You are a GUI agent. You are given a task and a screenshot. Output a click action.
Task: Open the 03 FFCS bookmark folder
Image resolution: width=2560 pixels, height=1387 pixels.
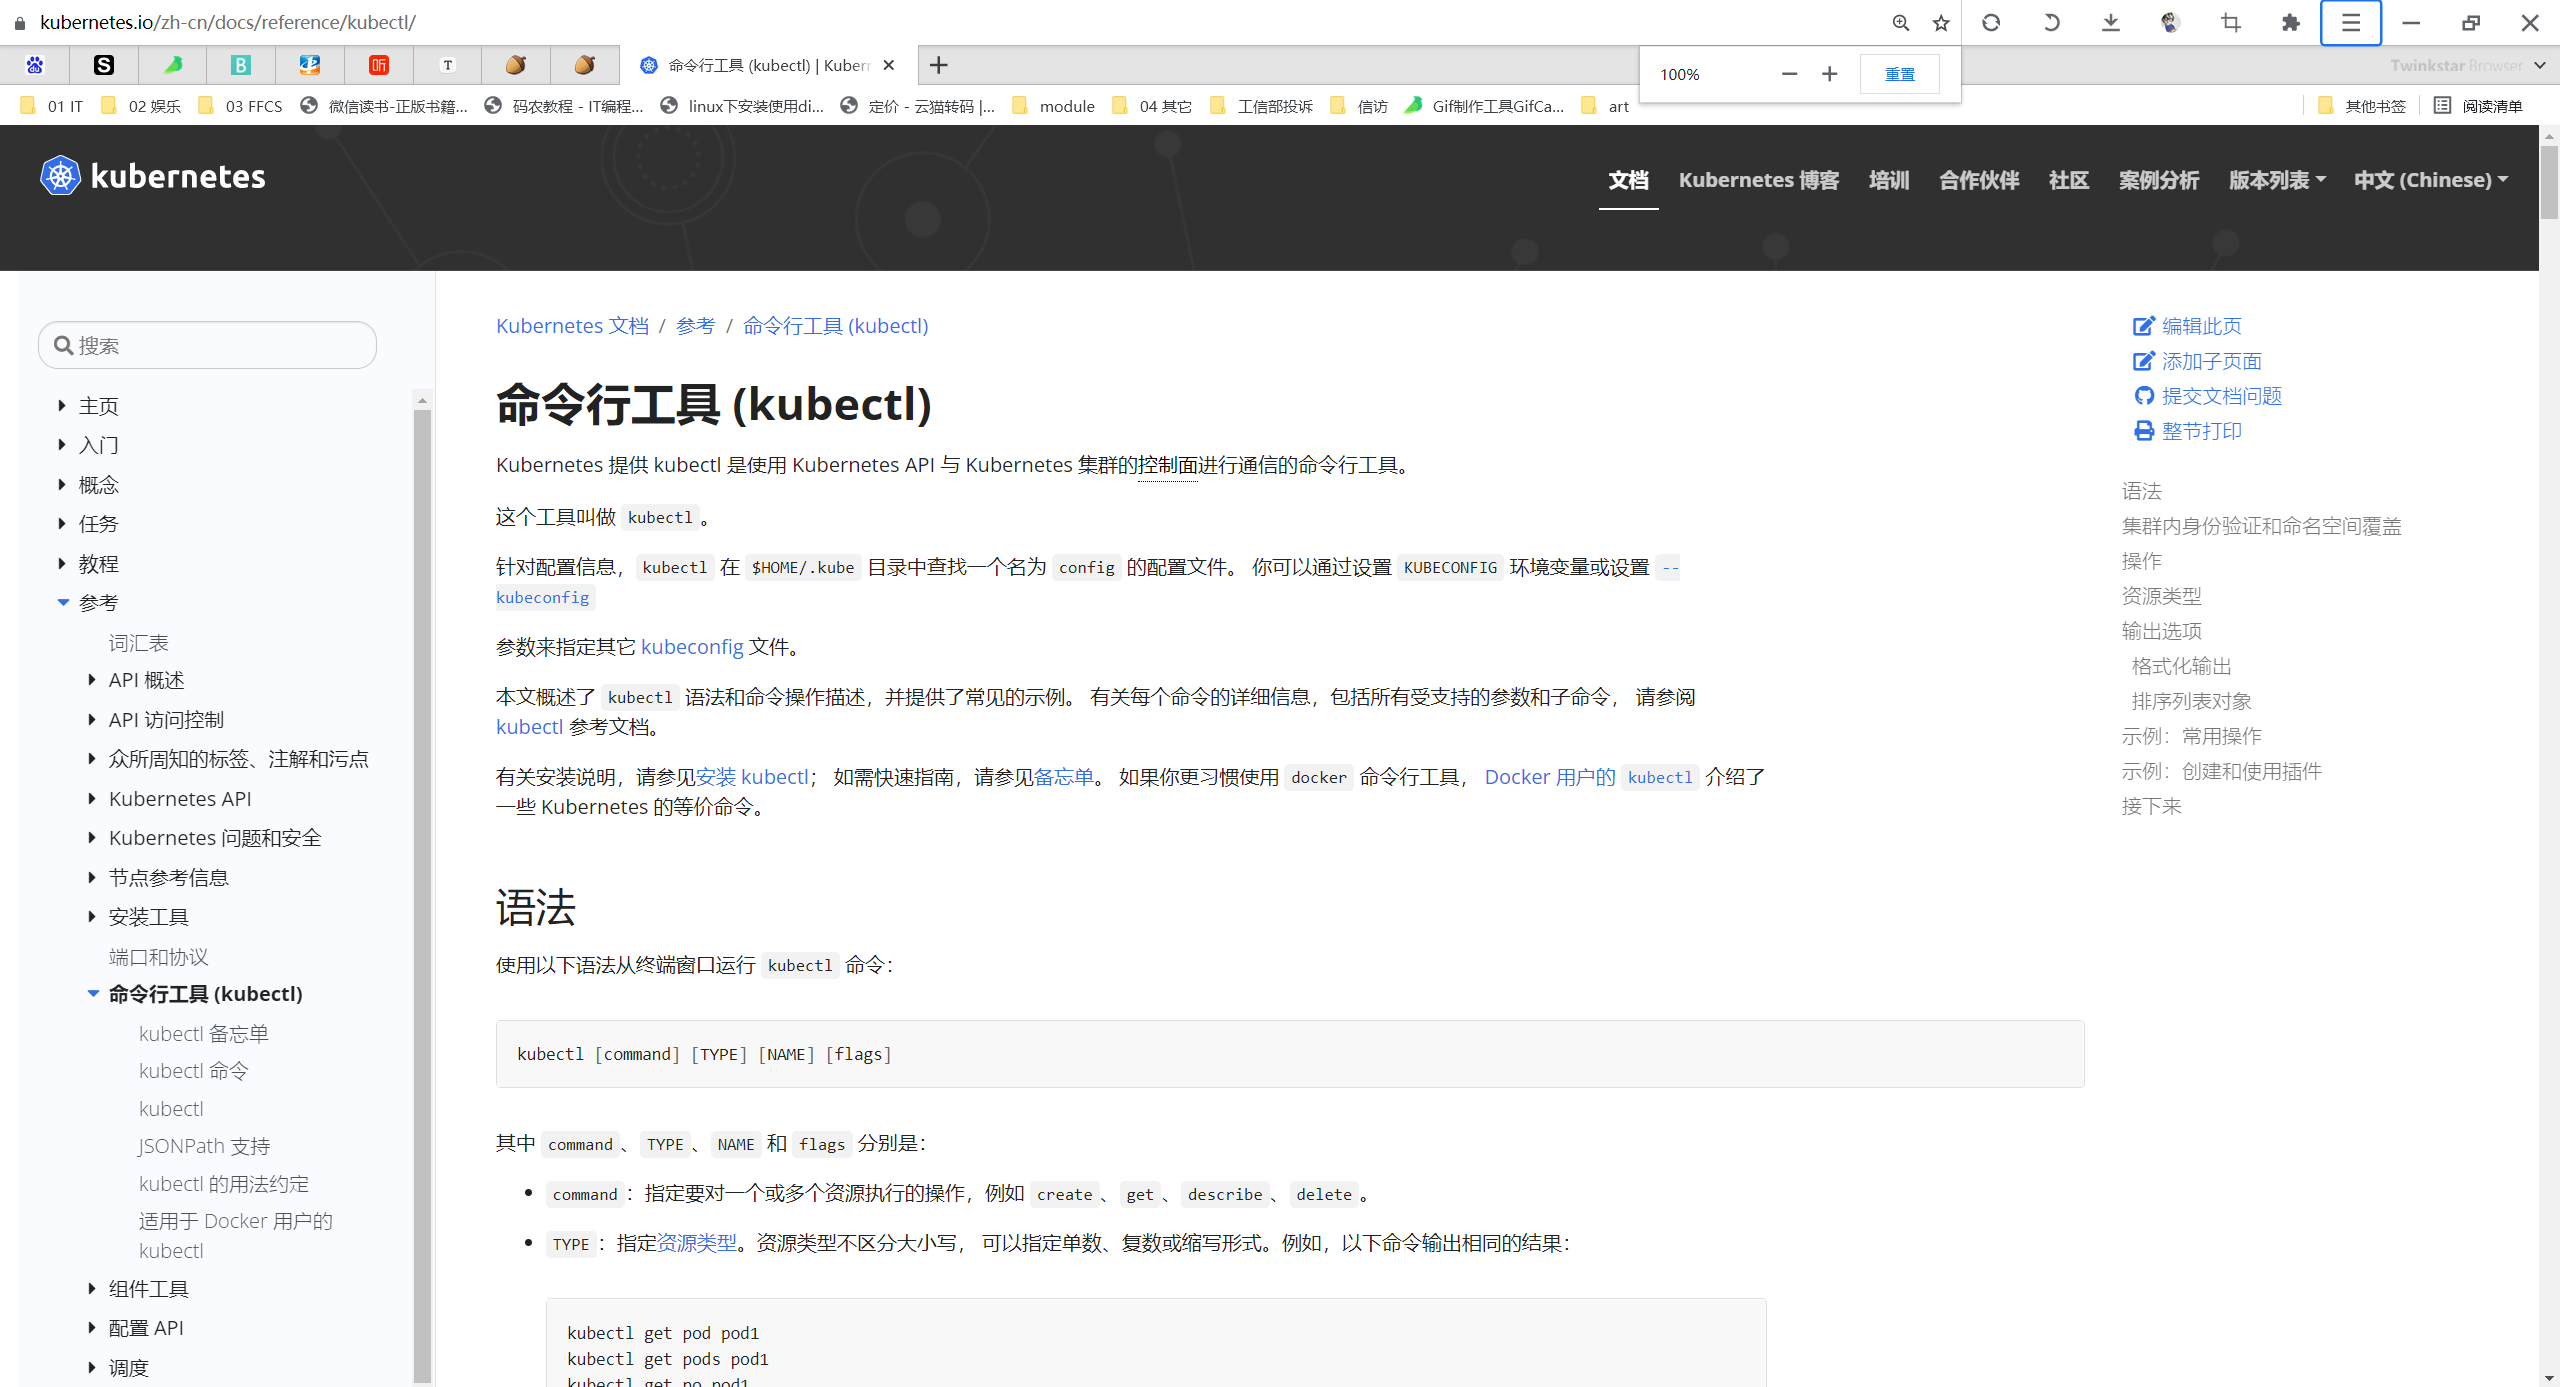(240, 106)
